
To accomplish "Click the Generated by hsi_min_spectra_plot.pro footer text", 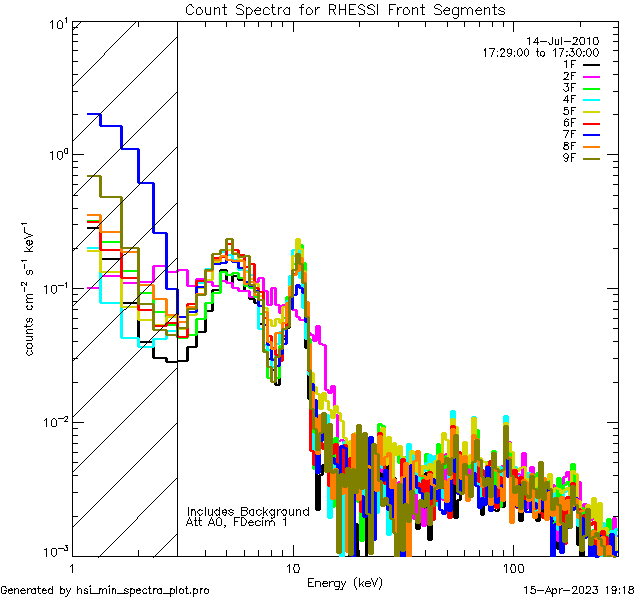I will tap(105, 591).
